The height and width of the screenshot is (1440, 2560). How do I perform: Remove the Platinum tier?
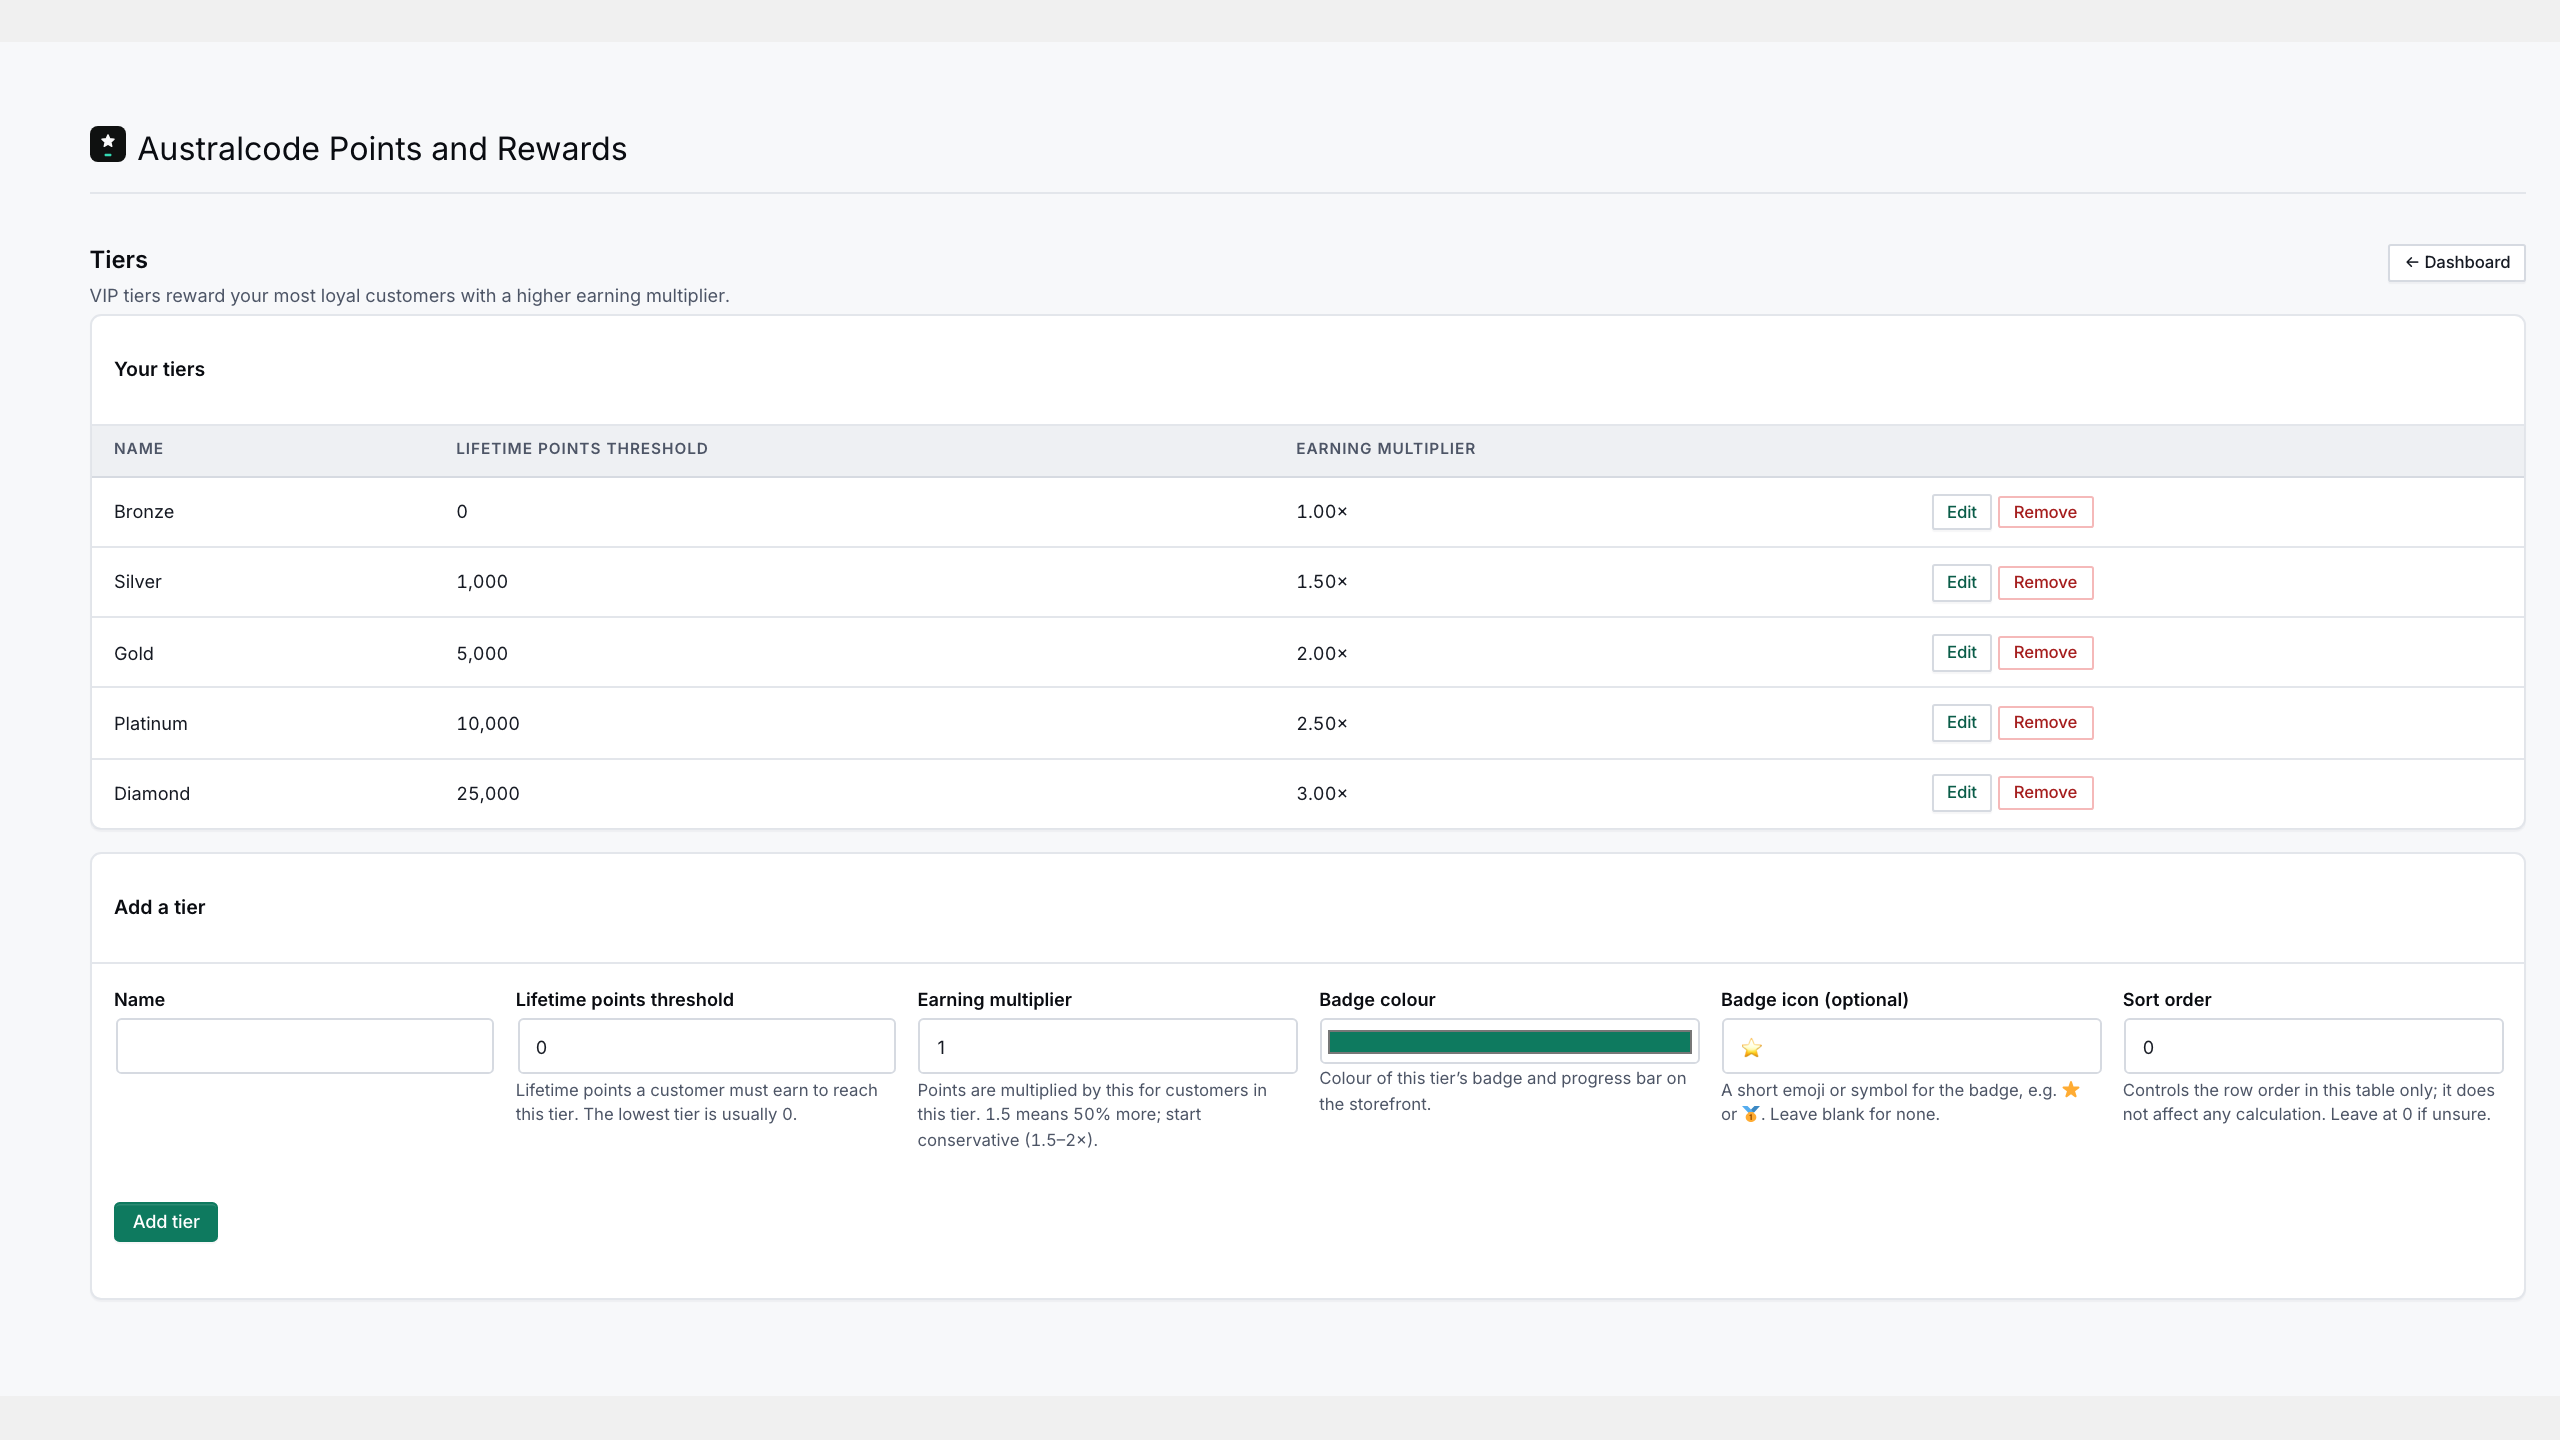2045,722
